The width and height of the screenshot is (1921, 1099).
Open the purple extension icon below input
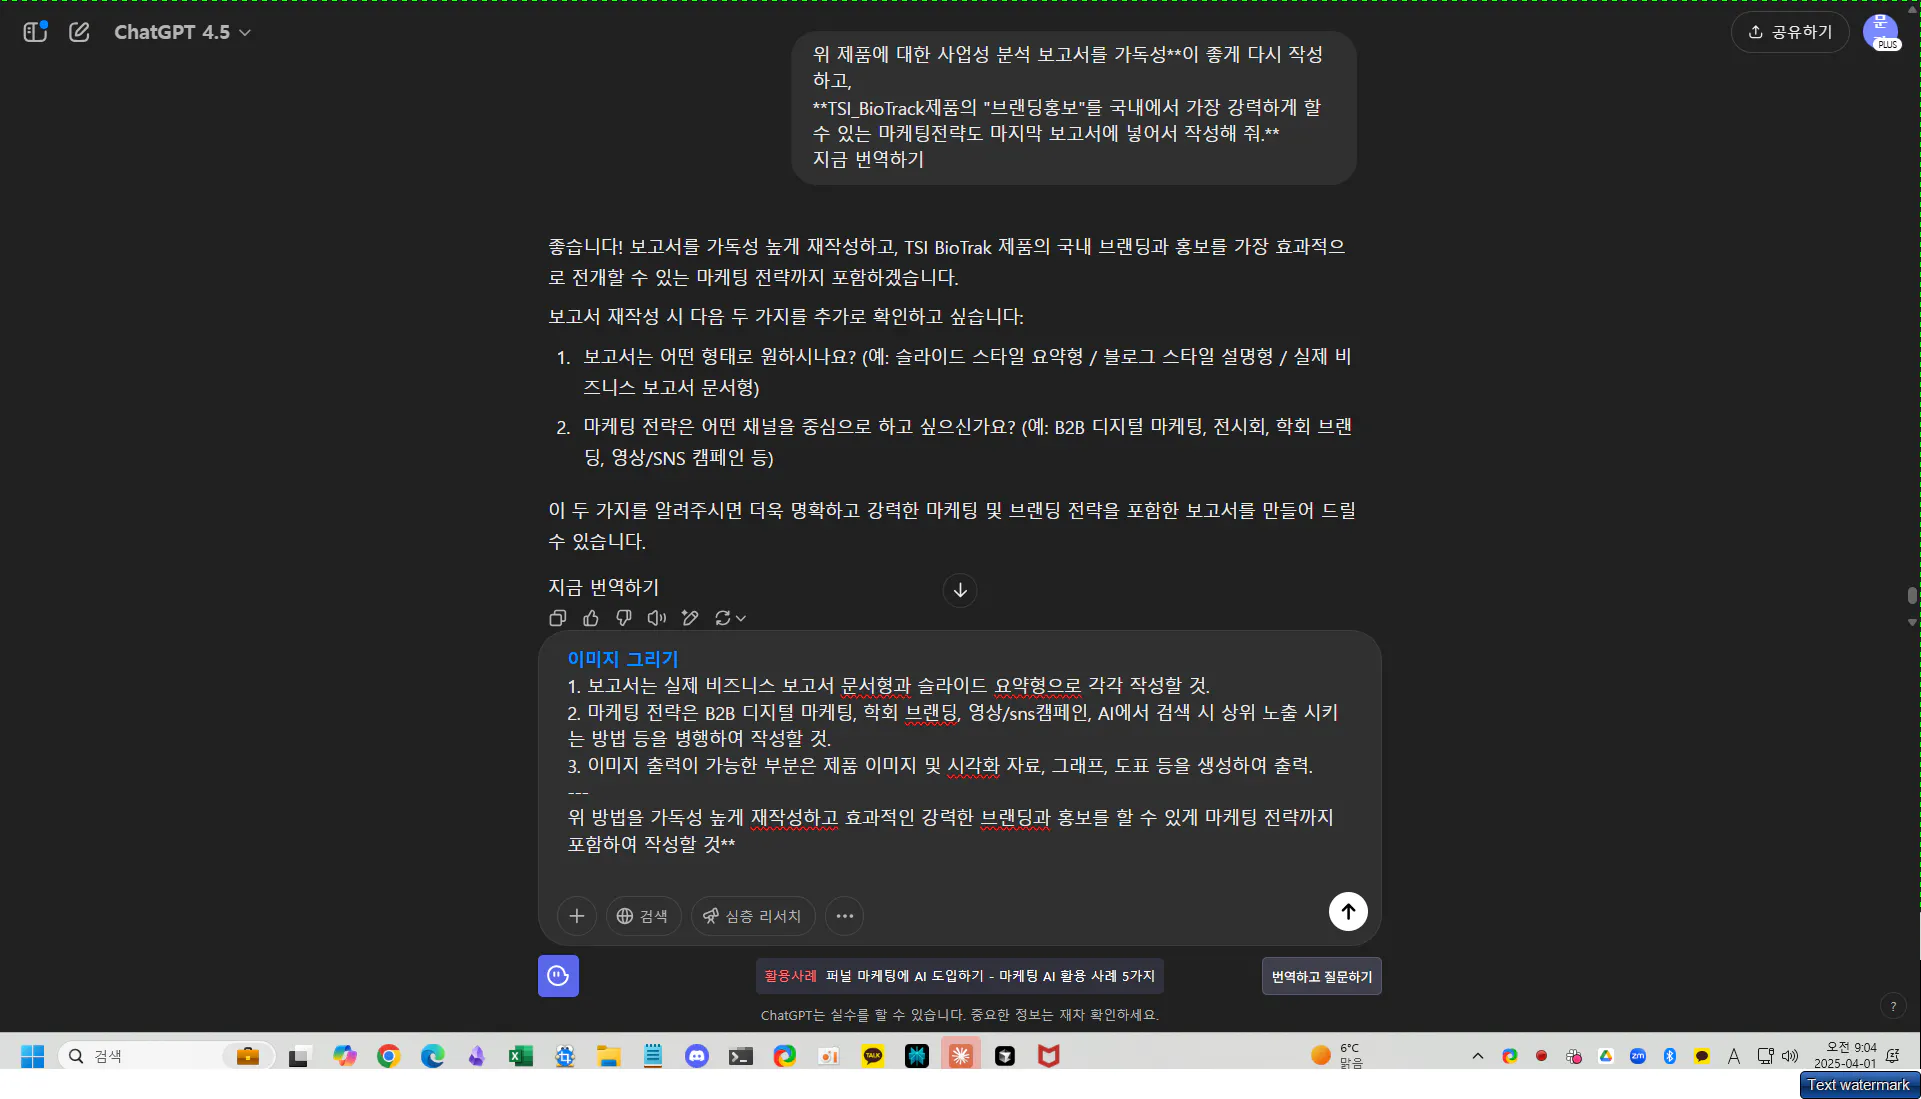pos(558,976)
